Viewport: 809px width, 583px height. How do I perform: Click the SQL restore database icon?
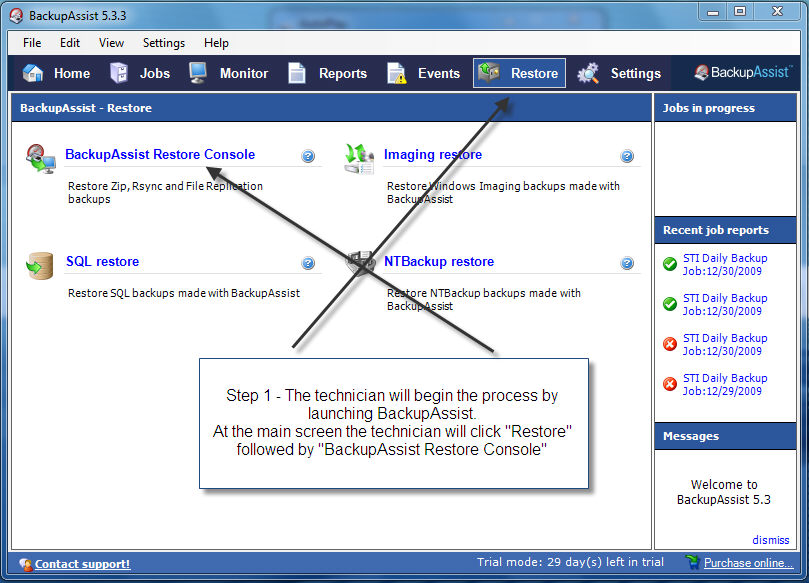tap(40, 266)
